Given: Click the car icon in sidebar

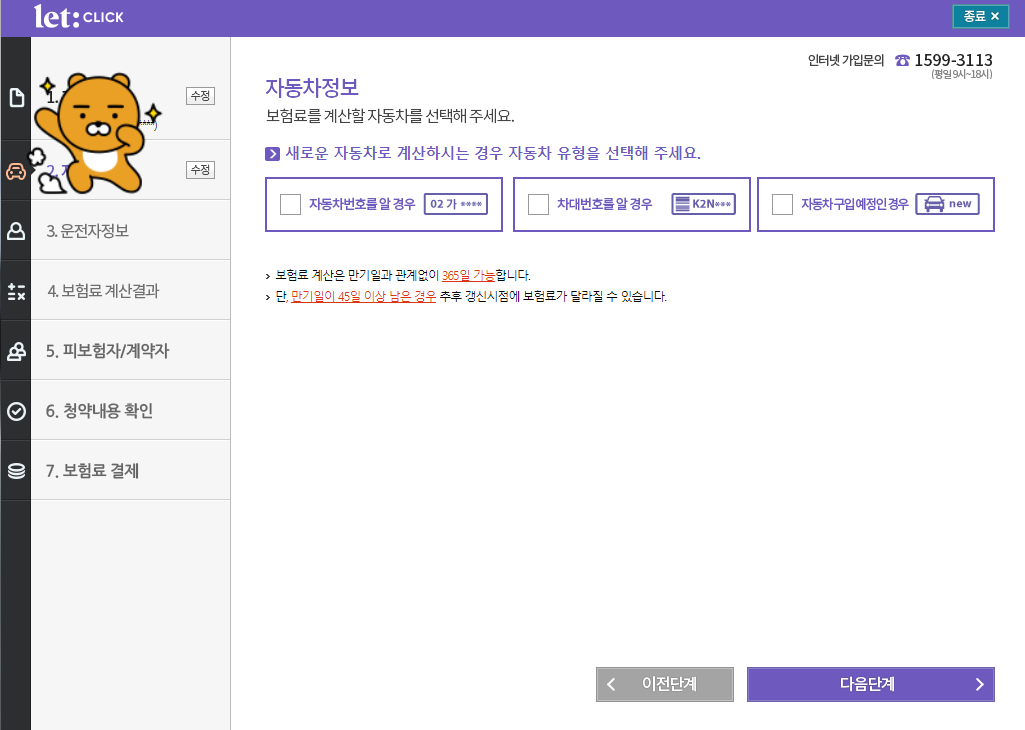Looking at the screenshot, I should (x=16, y=171).
